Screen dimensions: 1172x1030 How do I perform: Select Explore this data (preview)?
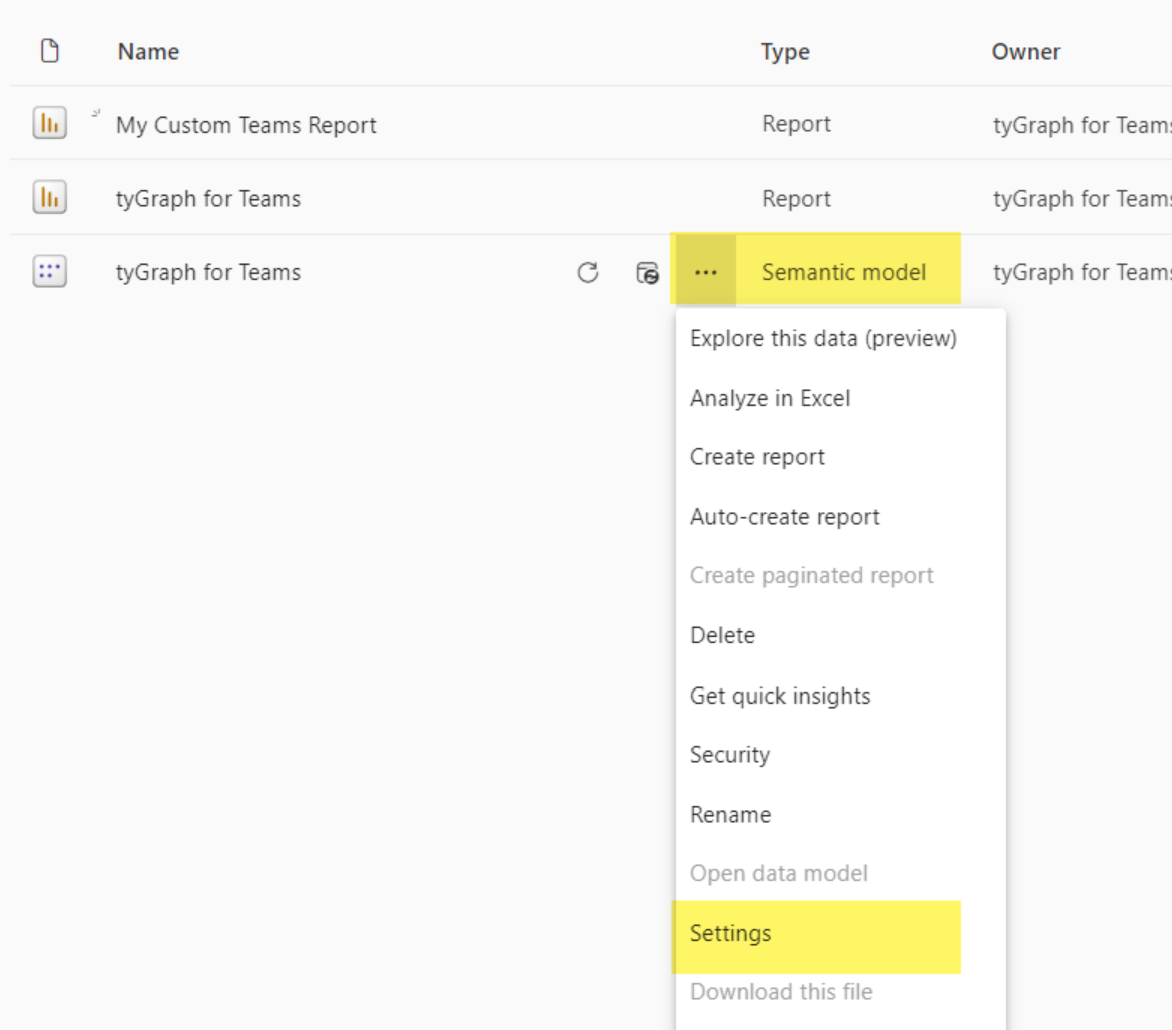coord(823,339)
